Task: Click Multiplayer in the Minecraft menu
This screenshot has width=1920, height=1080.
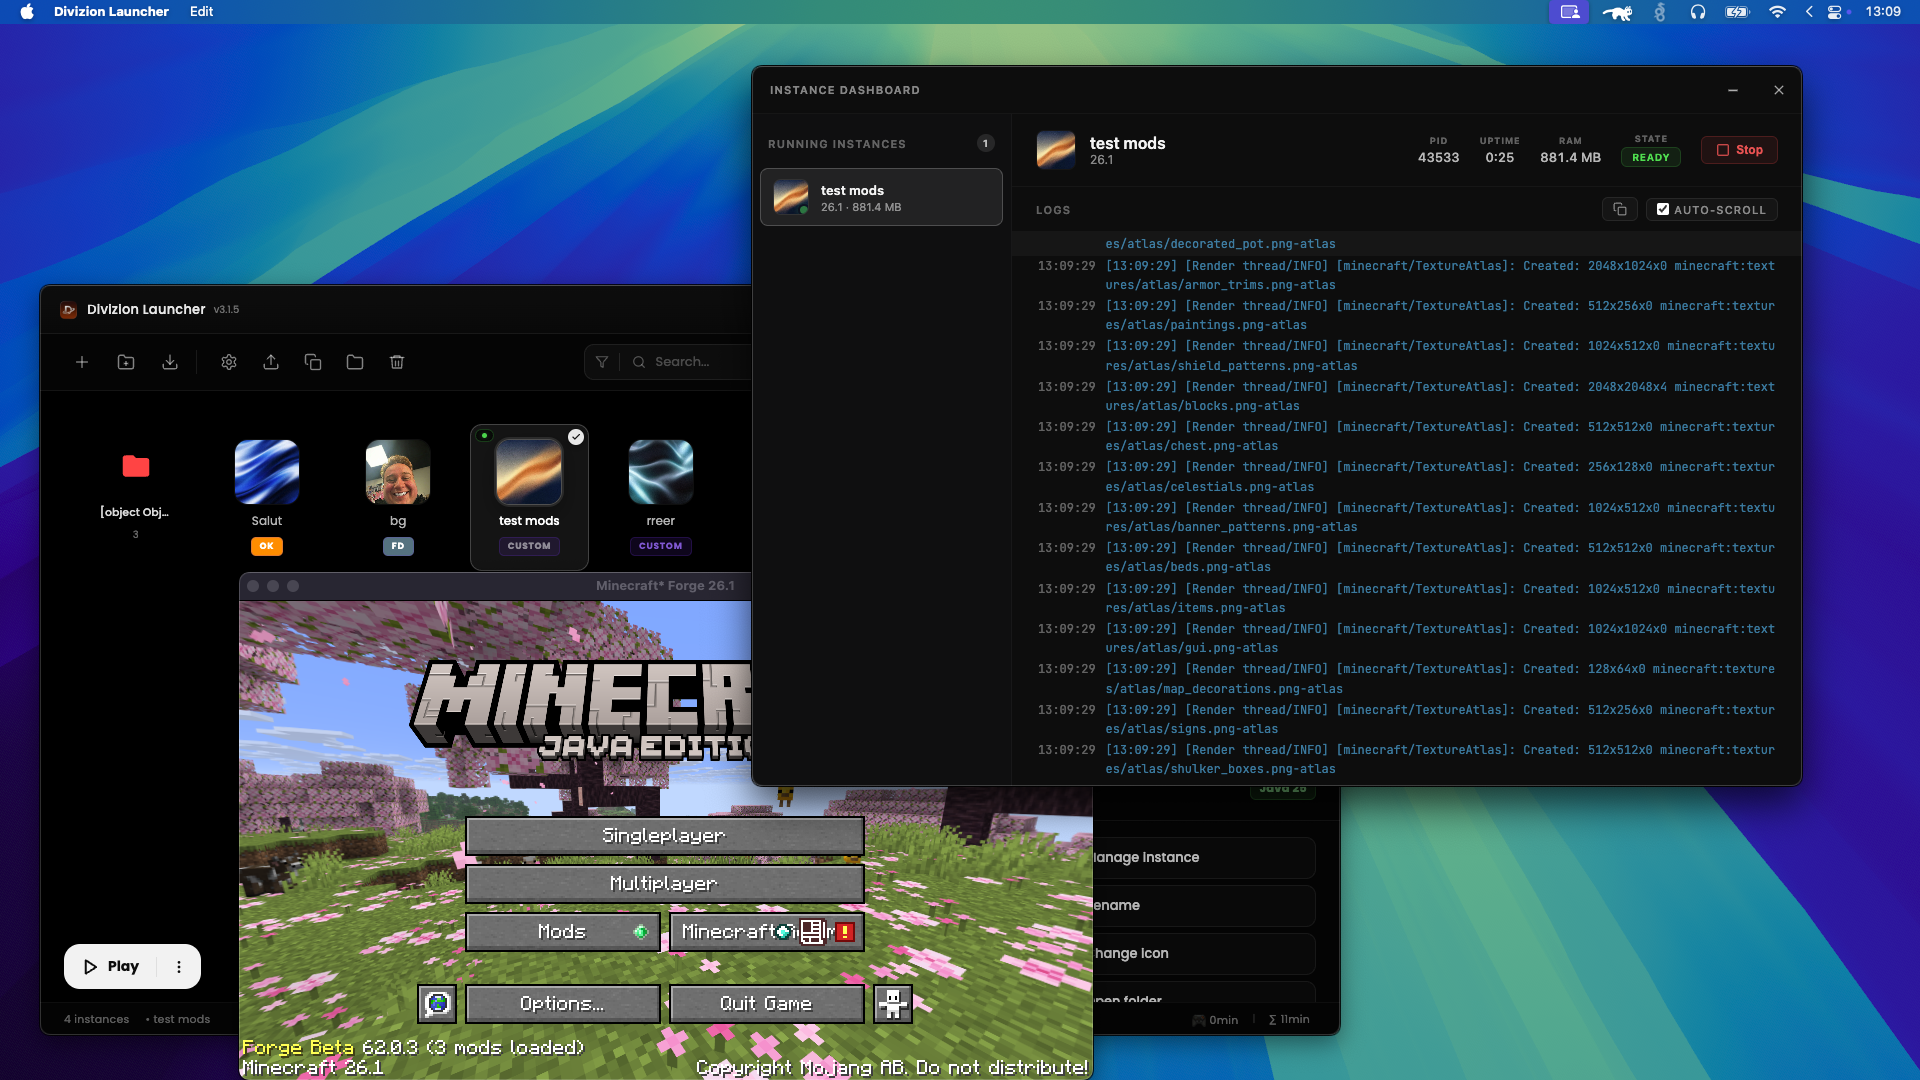Action: [x=665, y=883]
